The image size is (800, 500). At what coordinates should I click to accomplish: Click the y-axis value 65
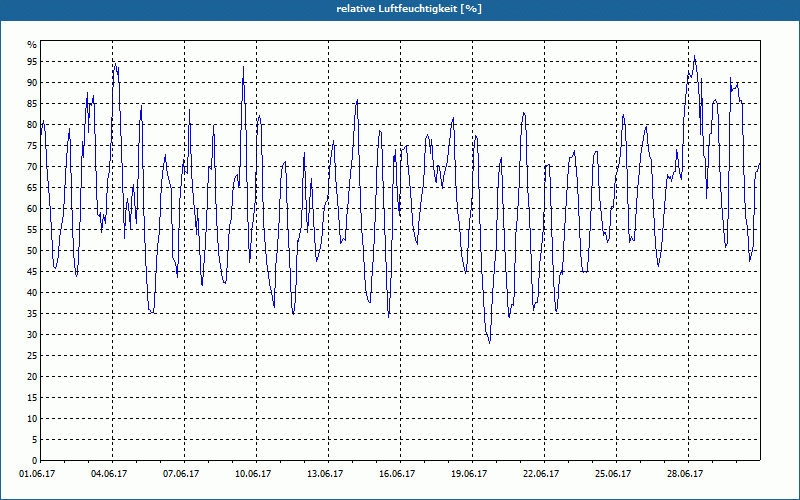pos(32,187)
